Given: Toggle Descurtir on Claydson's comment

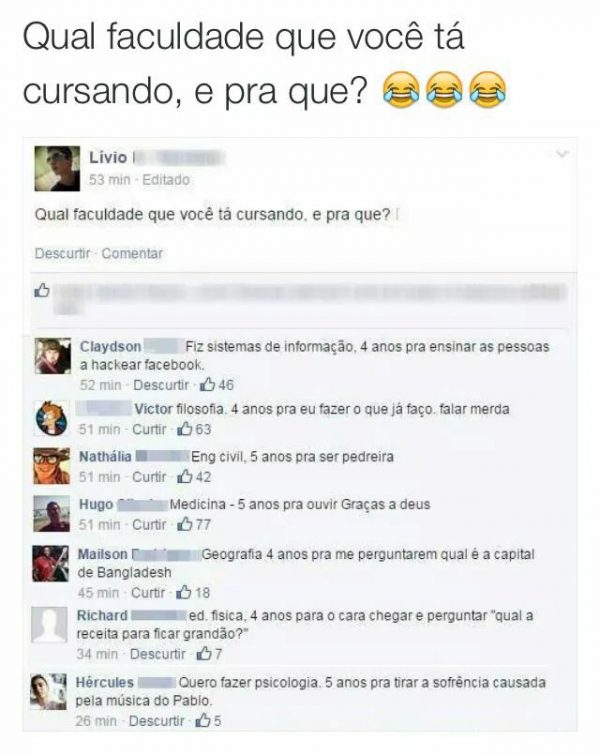Looking at the screenshot, I should [x=161, y=385].
